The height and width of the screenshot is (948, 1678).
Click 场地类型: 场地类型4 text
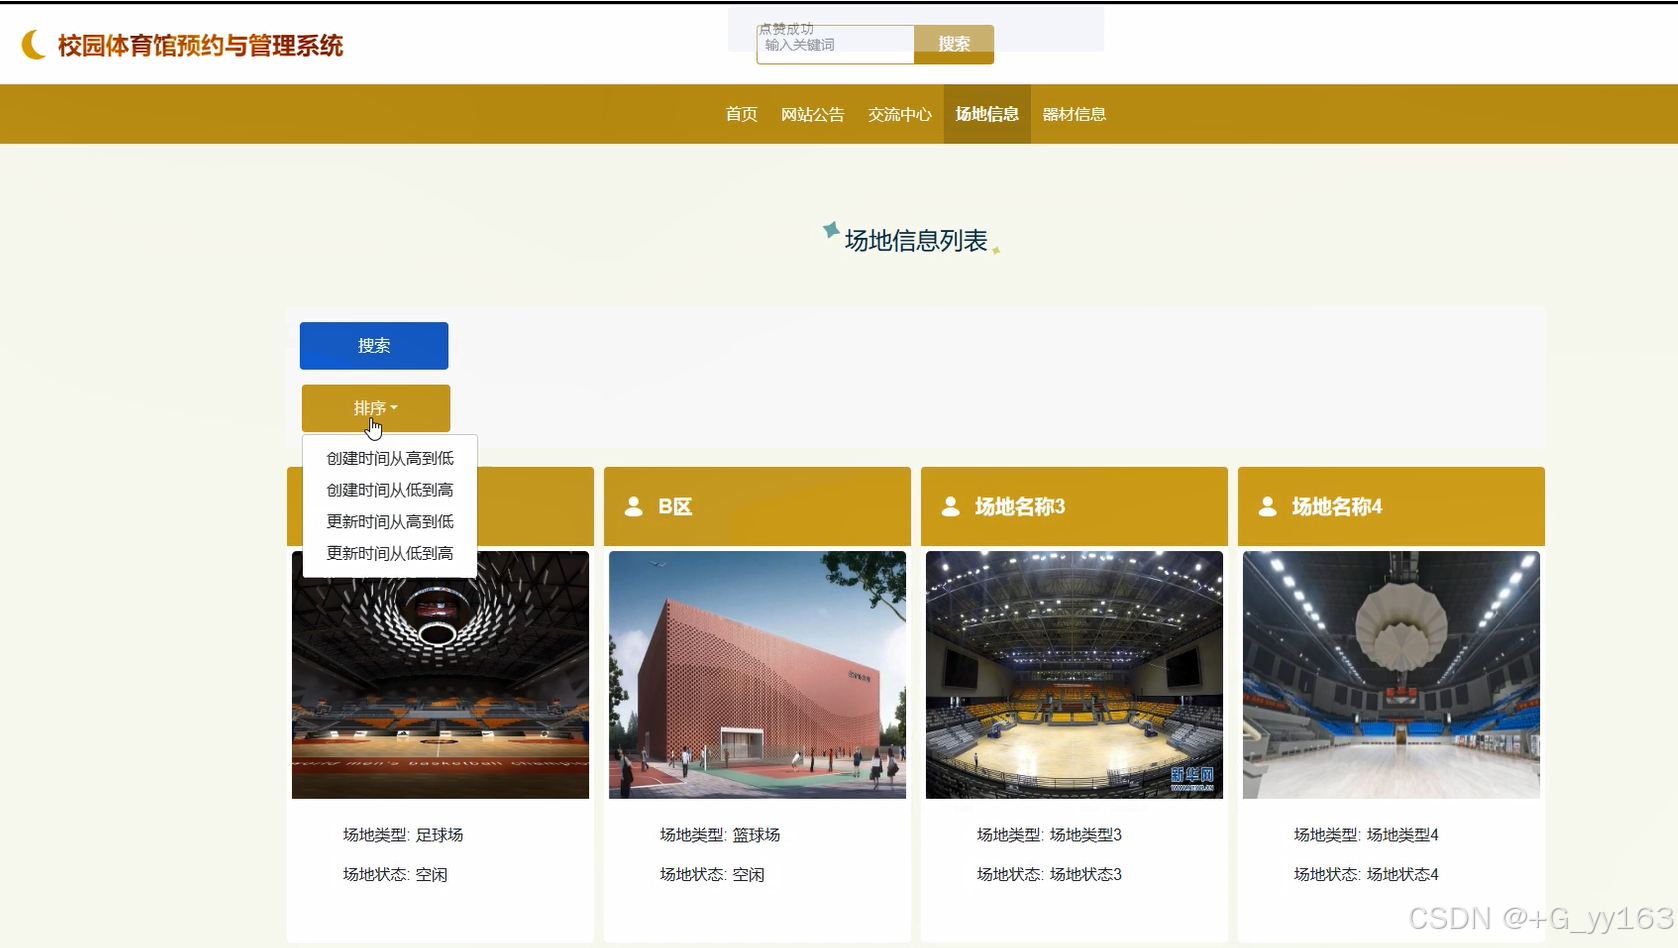point(1366,835)
